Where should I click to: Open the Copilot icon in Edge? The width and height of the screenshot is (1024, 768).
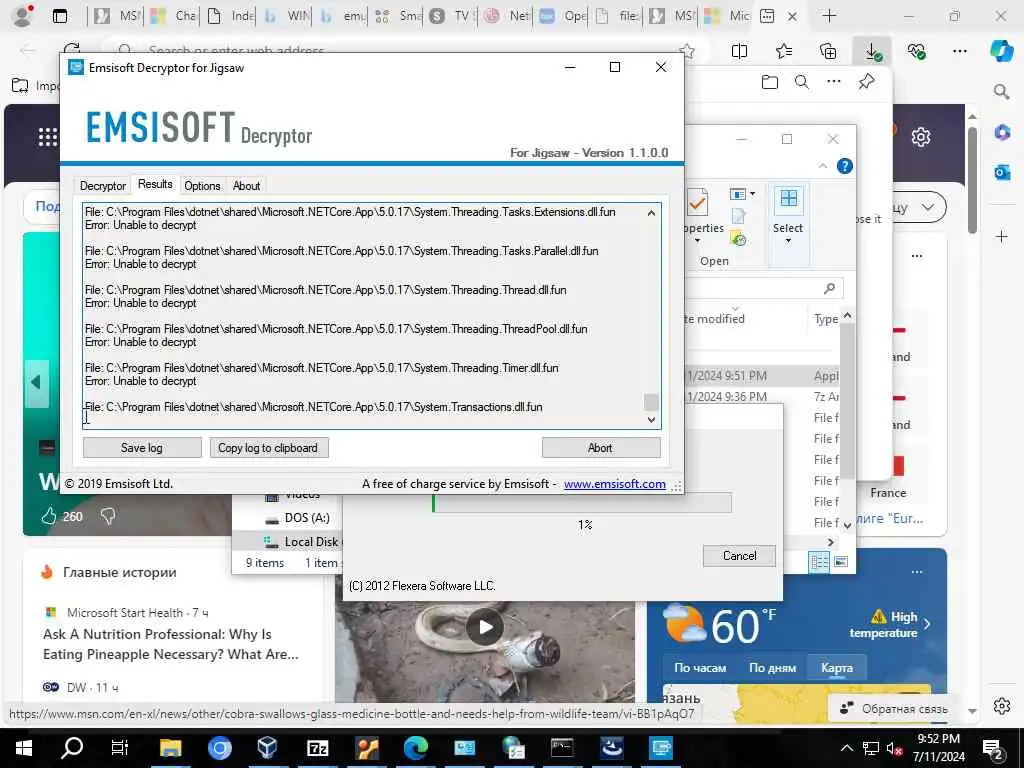coord(1001,51)
